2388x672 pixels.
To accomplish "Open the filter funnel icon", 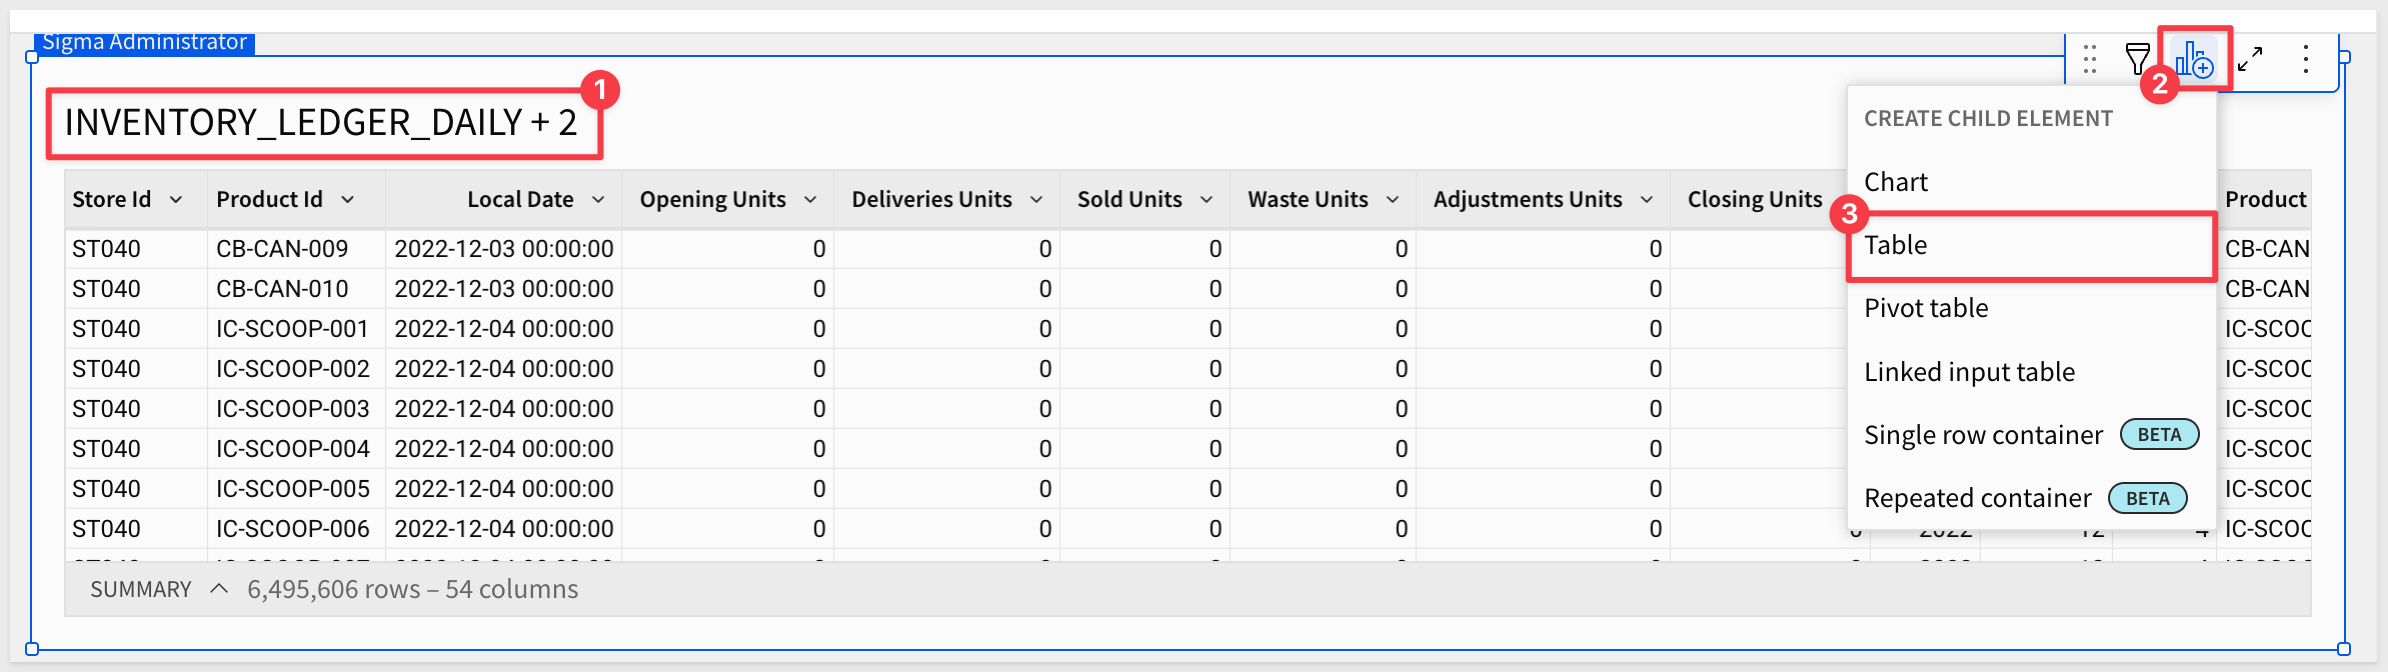I will point(2138,60).
